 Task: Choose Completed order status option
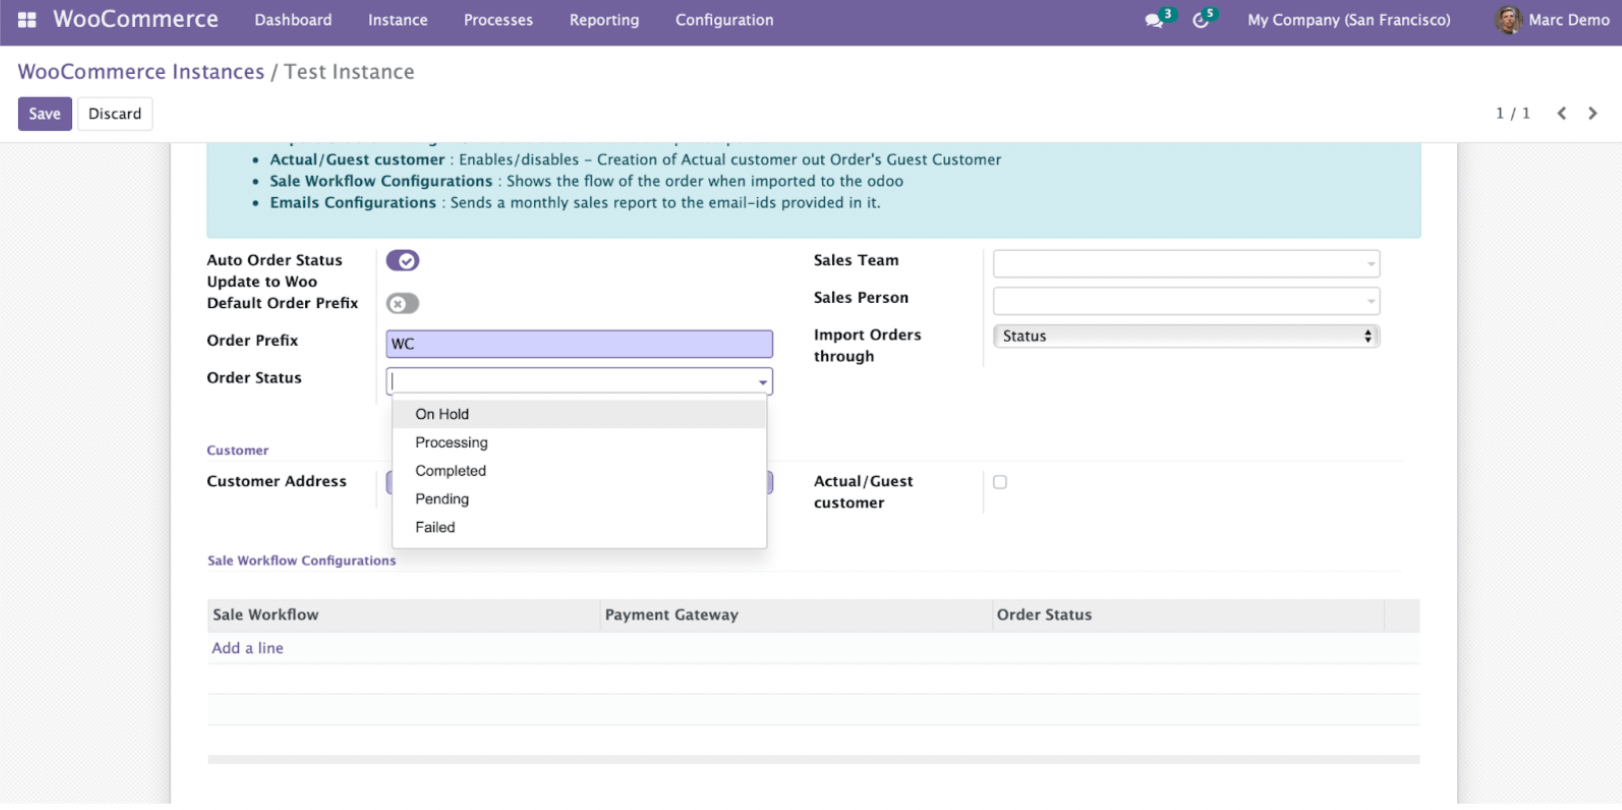point(451,471)
